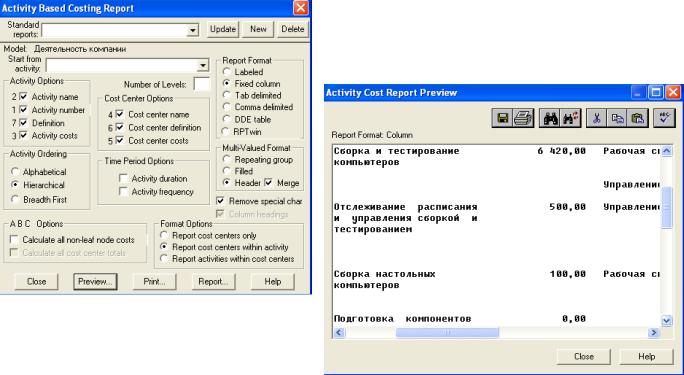Click the Cut scissors icon
The height and width of the screenshot is (375, 684).
596,118
